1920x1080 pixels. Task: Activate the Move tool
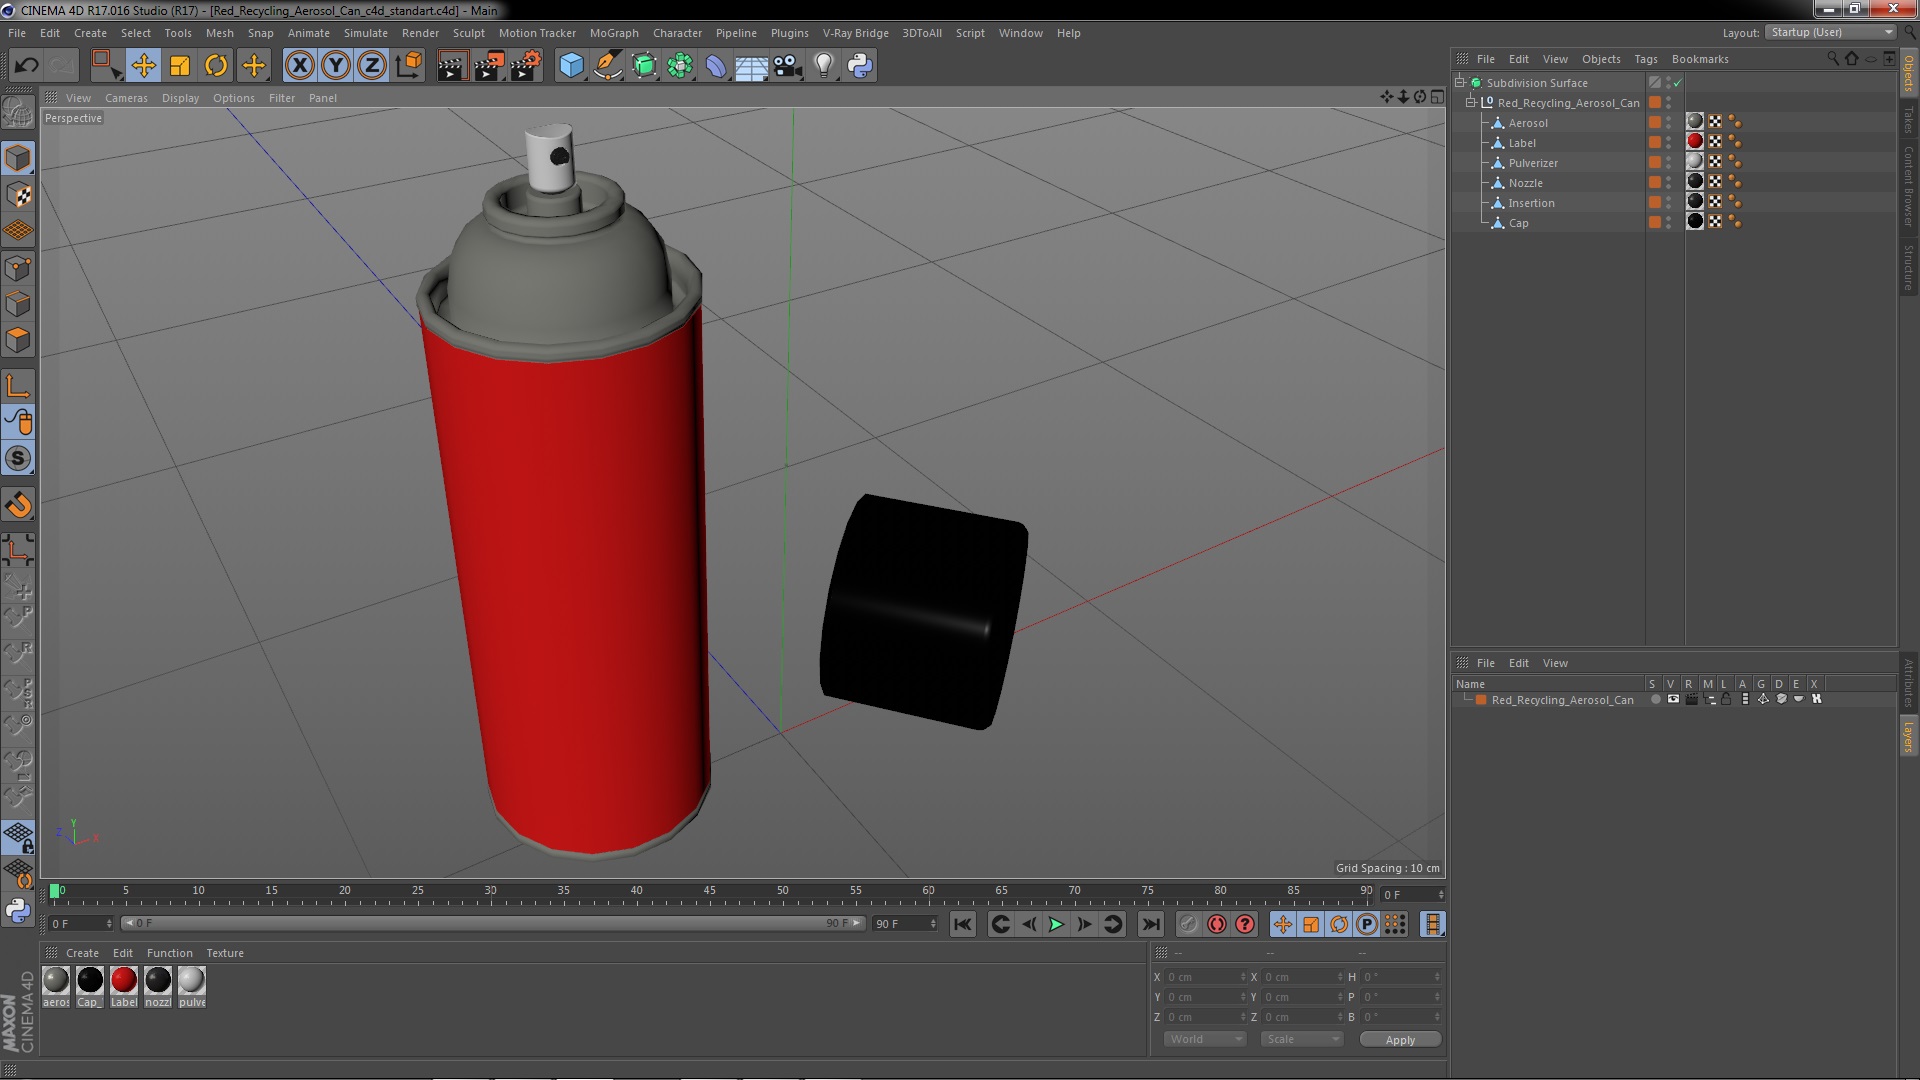[x=143, y=66]
